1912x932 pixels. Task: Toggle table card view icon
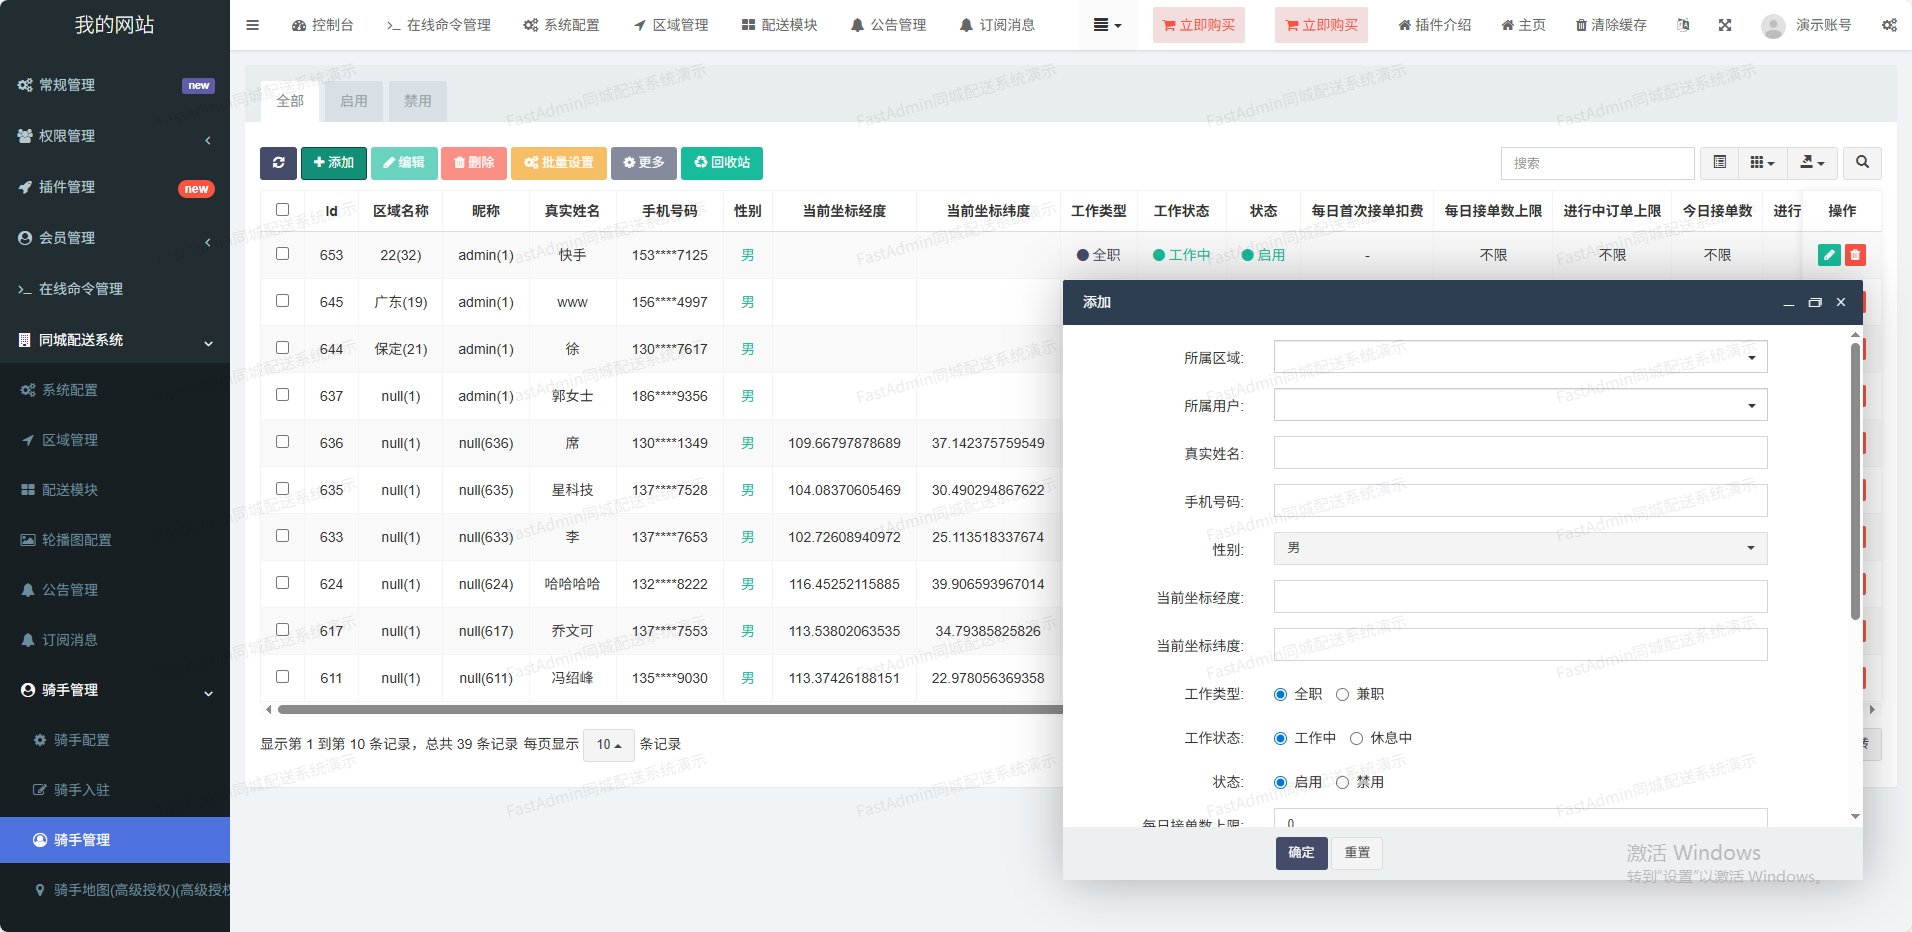[x=1720, y=163]
